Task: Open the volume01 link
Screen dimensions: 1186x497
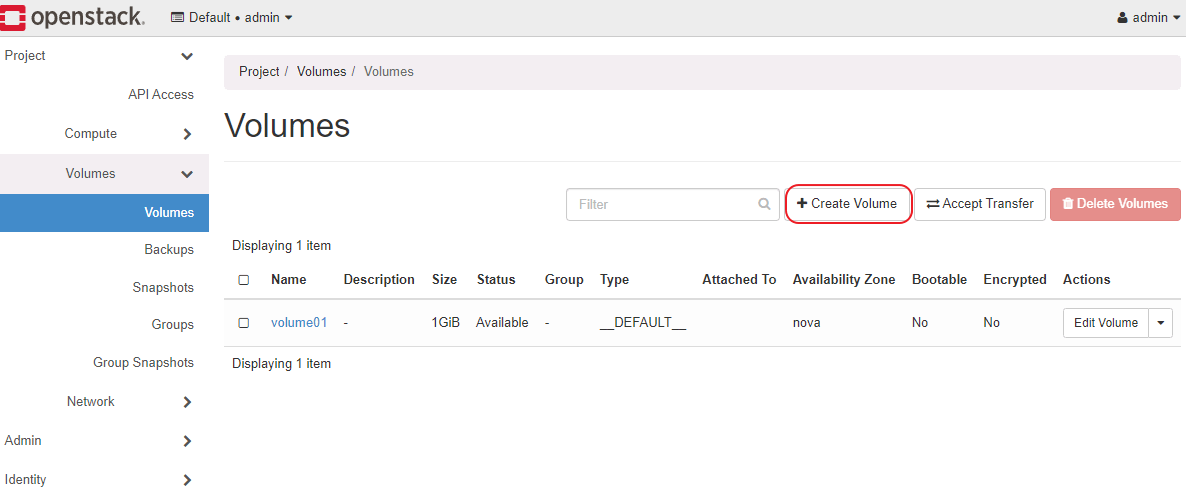Action: coord(298,323)
